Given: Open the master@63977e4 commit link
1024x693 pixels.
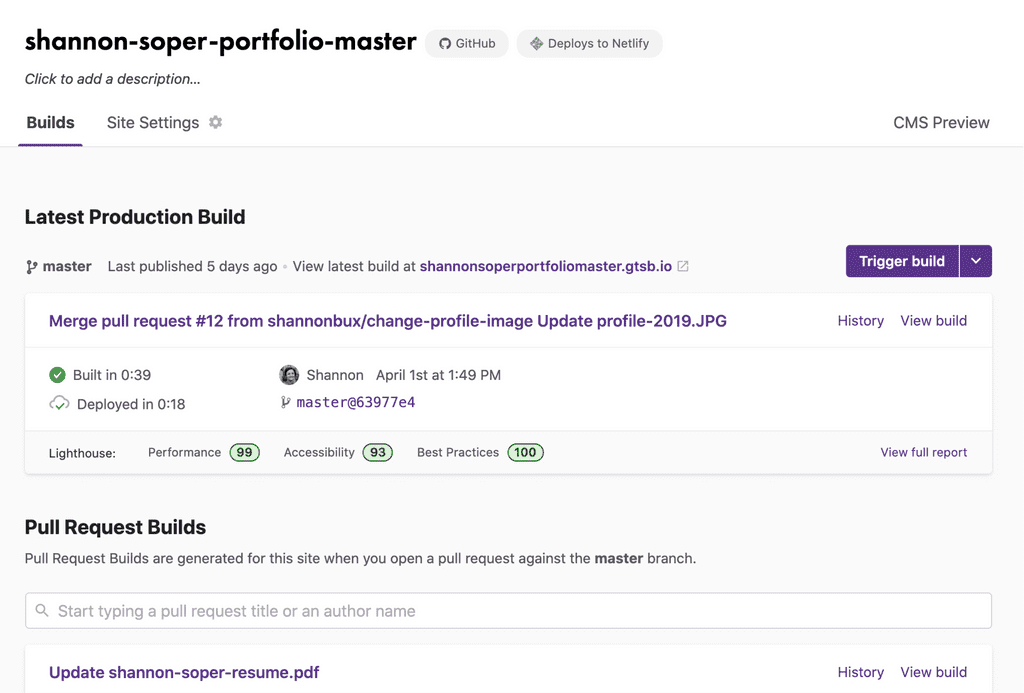Looking at the screenshot, I should pyautogui.click(x=355, y=402).
